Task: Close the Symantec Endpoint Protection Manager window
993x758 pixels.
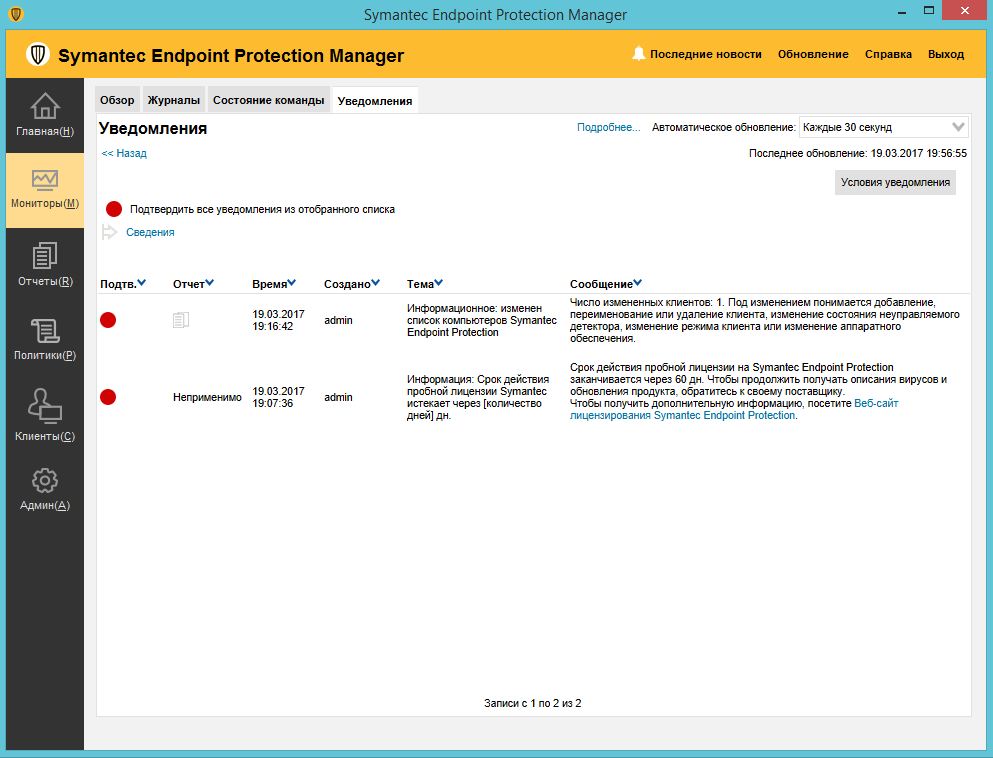Action: [965, 11]
